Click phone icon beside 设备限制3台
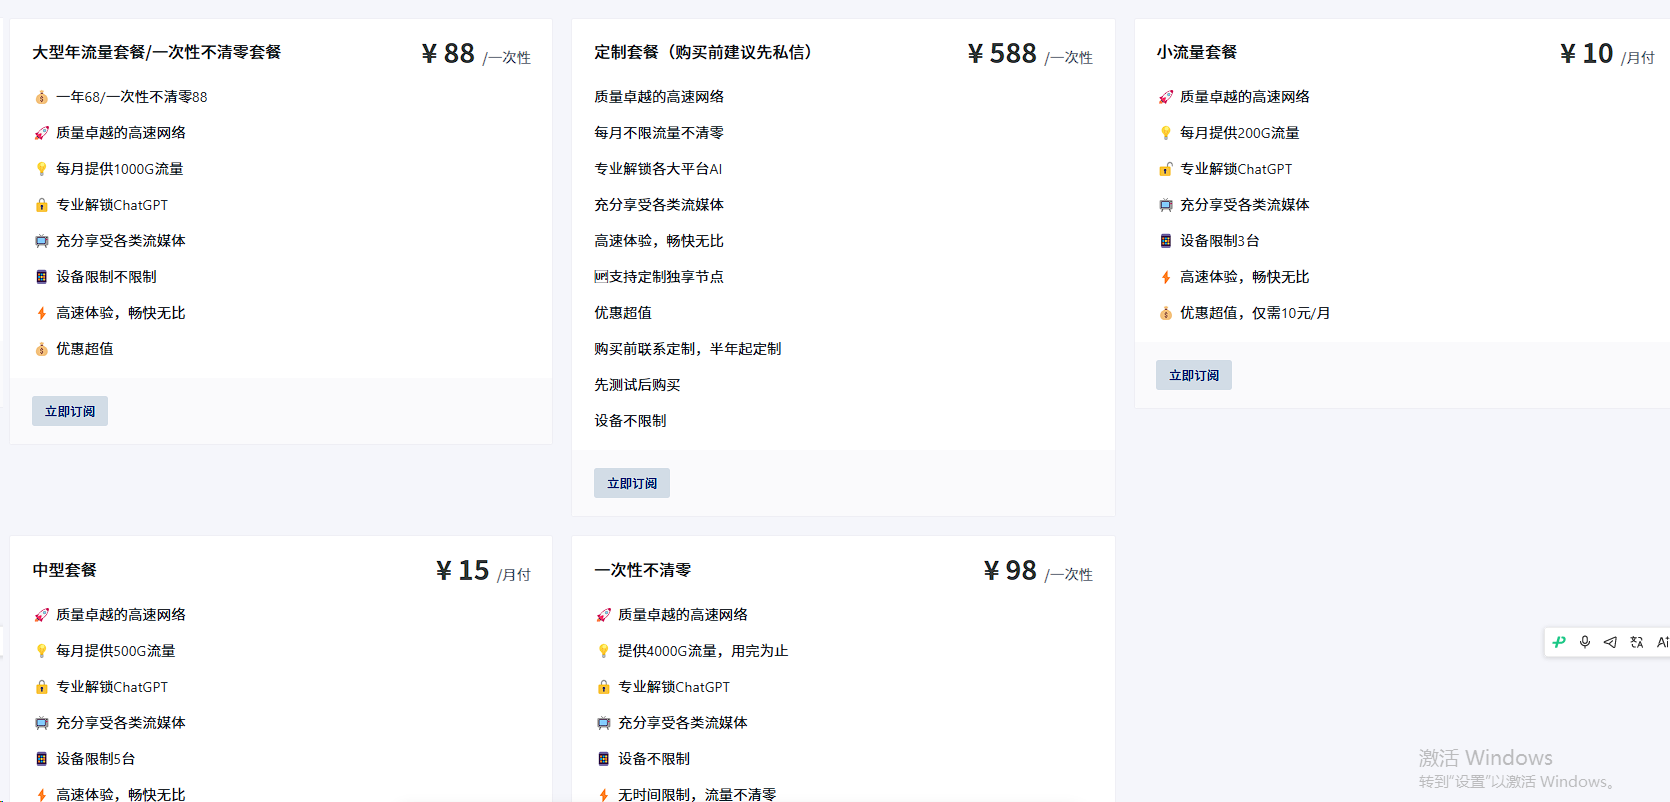 pos(1165,241)
